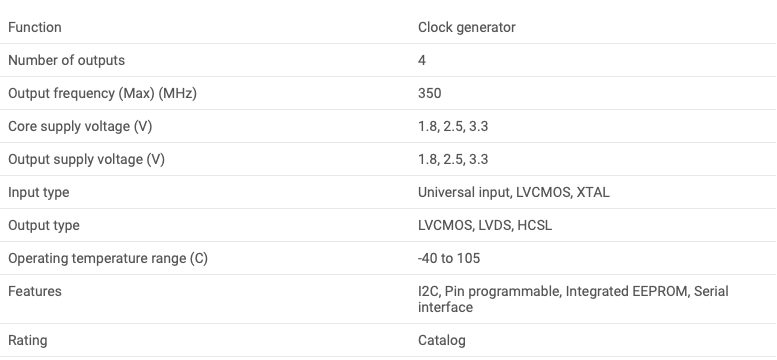The width and height of the screenshot is (777, 360).
Task: Select the number of outputs value 4
Action: 422,60
